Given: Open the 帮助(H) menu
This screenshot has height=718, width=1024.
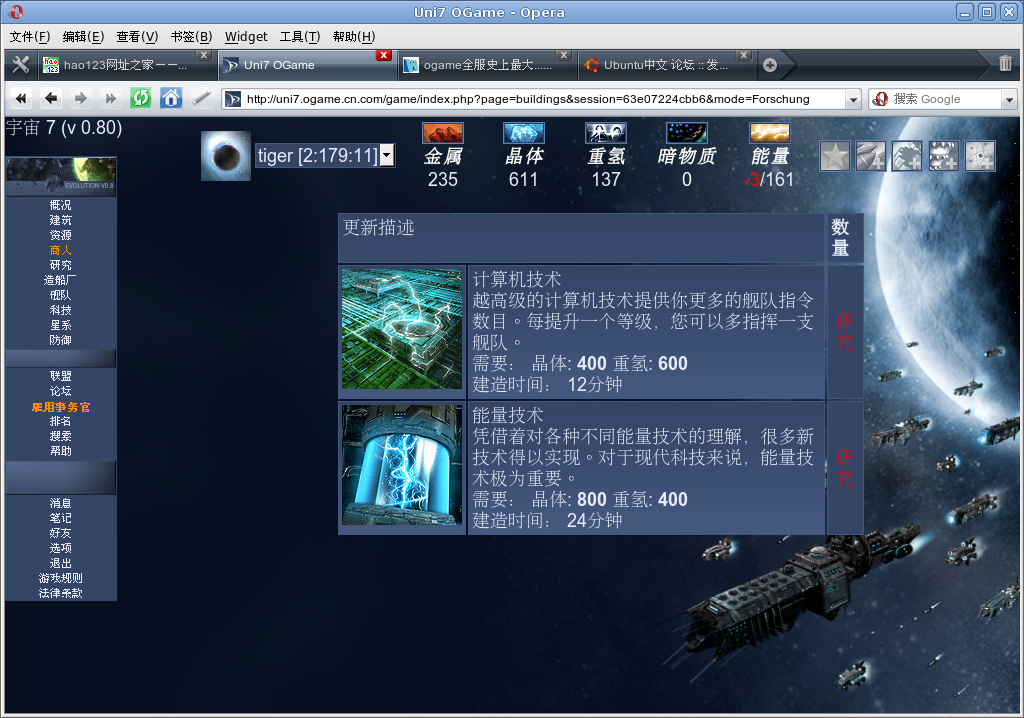Looking at the screenshot, I should 354,37.
